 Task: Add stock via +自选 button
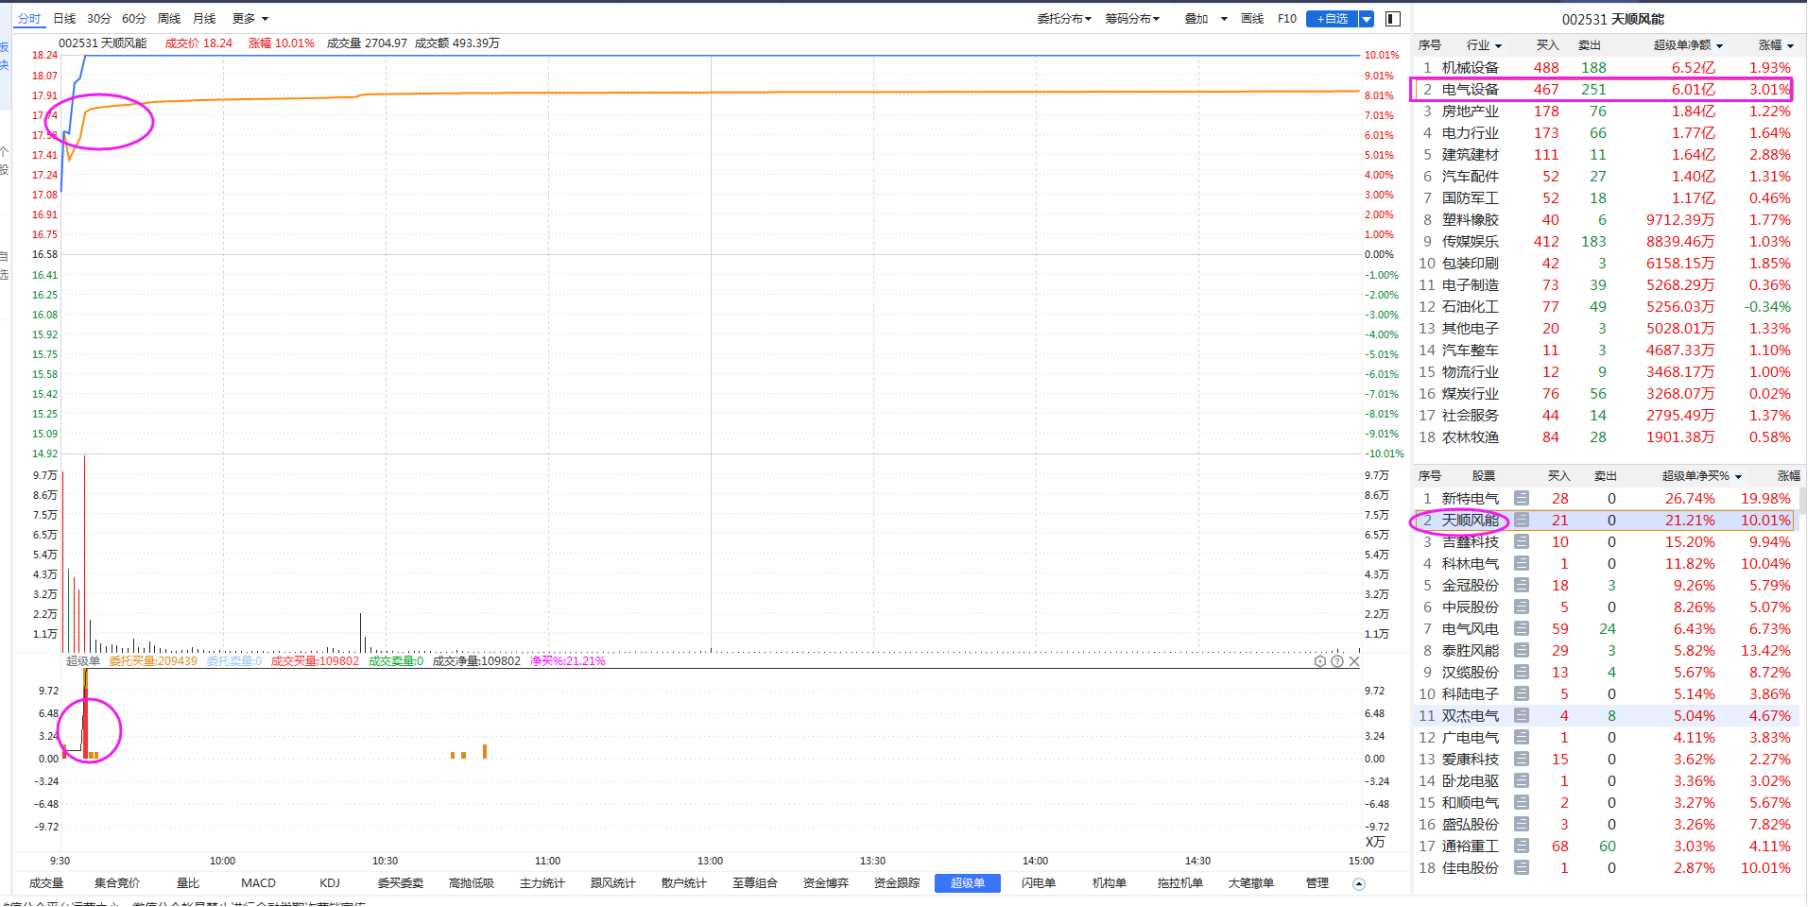tap(1332, 19)
